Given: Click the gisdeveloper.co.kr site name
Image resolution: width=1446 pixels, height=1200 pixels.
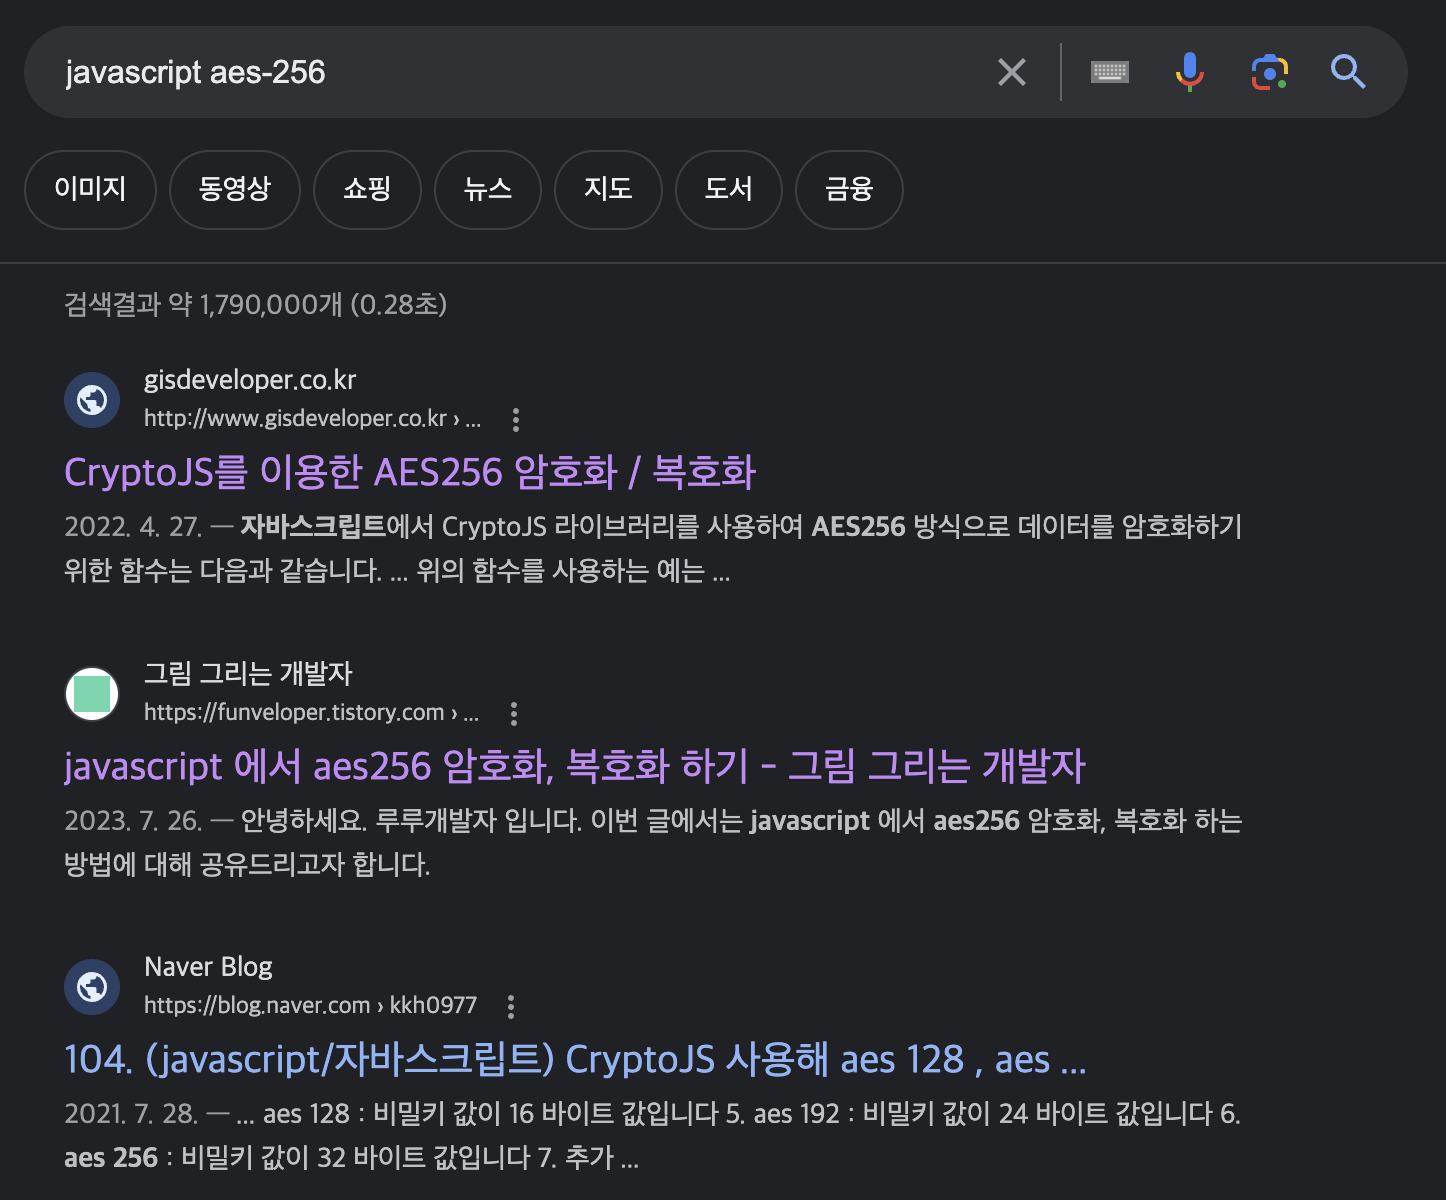Looking at the screenshot, I should click(x=250, y=380).
